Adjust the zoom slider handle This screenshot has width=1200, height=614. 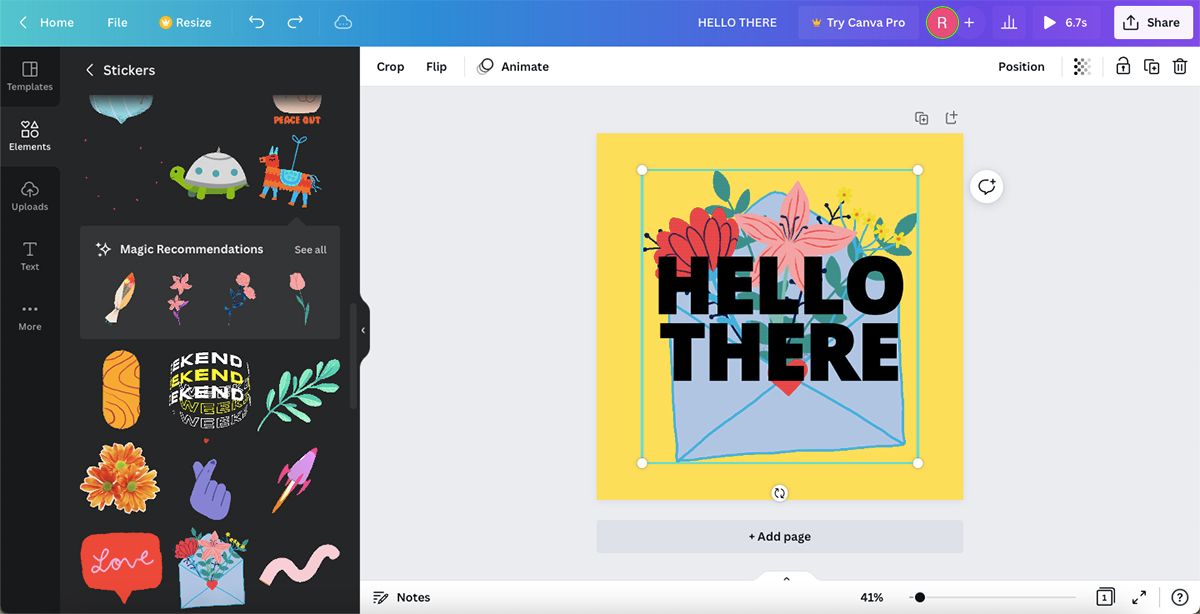coord(920,597)
